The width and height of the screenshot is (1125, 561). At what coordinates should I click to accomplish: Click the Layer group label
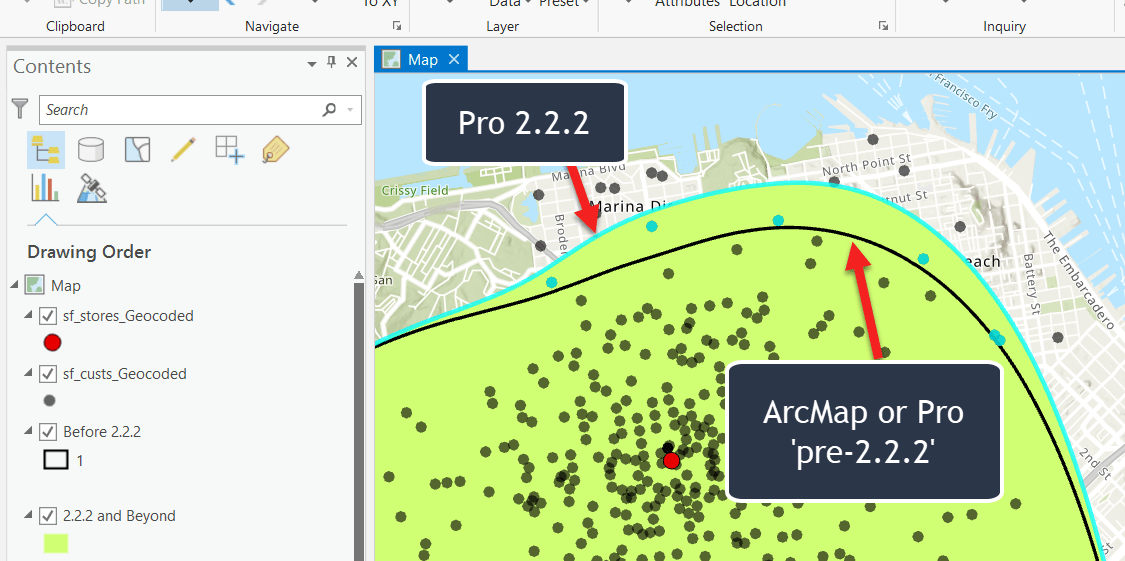(502, 27)
